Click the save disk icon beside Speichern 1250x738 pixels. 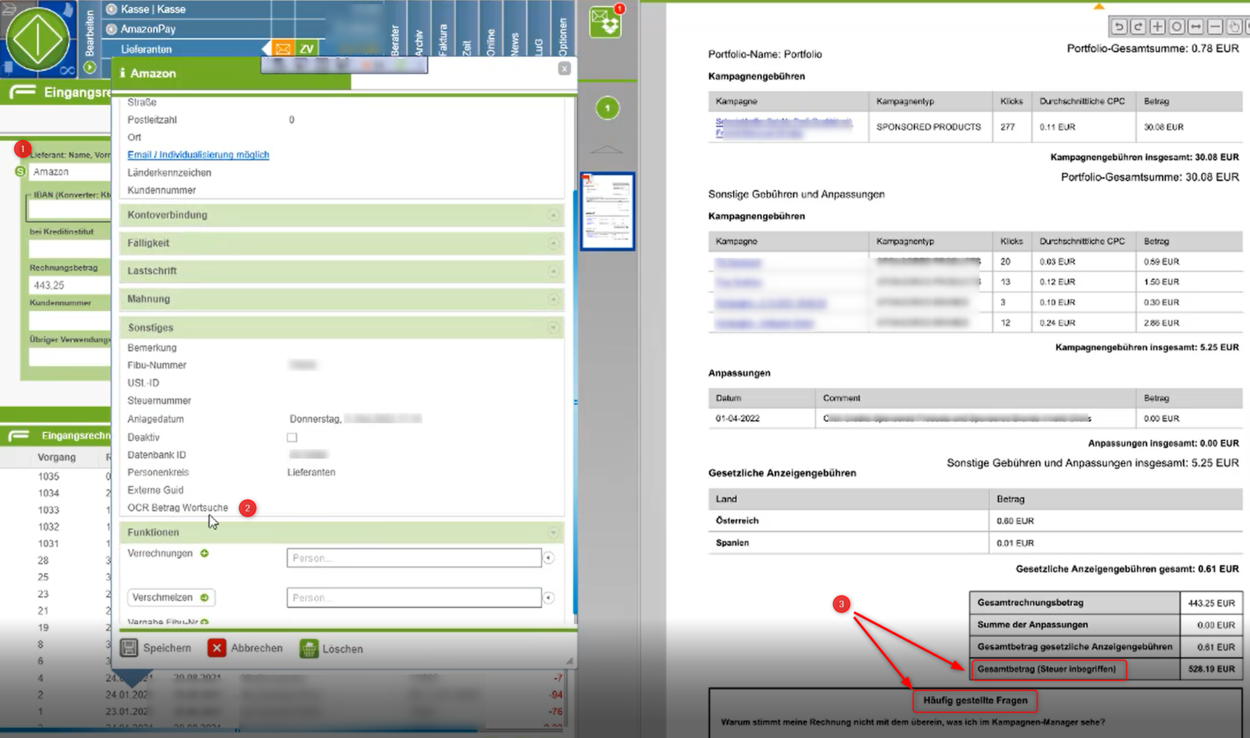click(x=129, y=648)
